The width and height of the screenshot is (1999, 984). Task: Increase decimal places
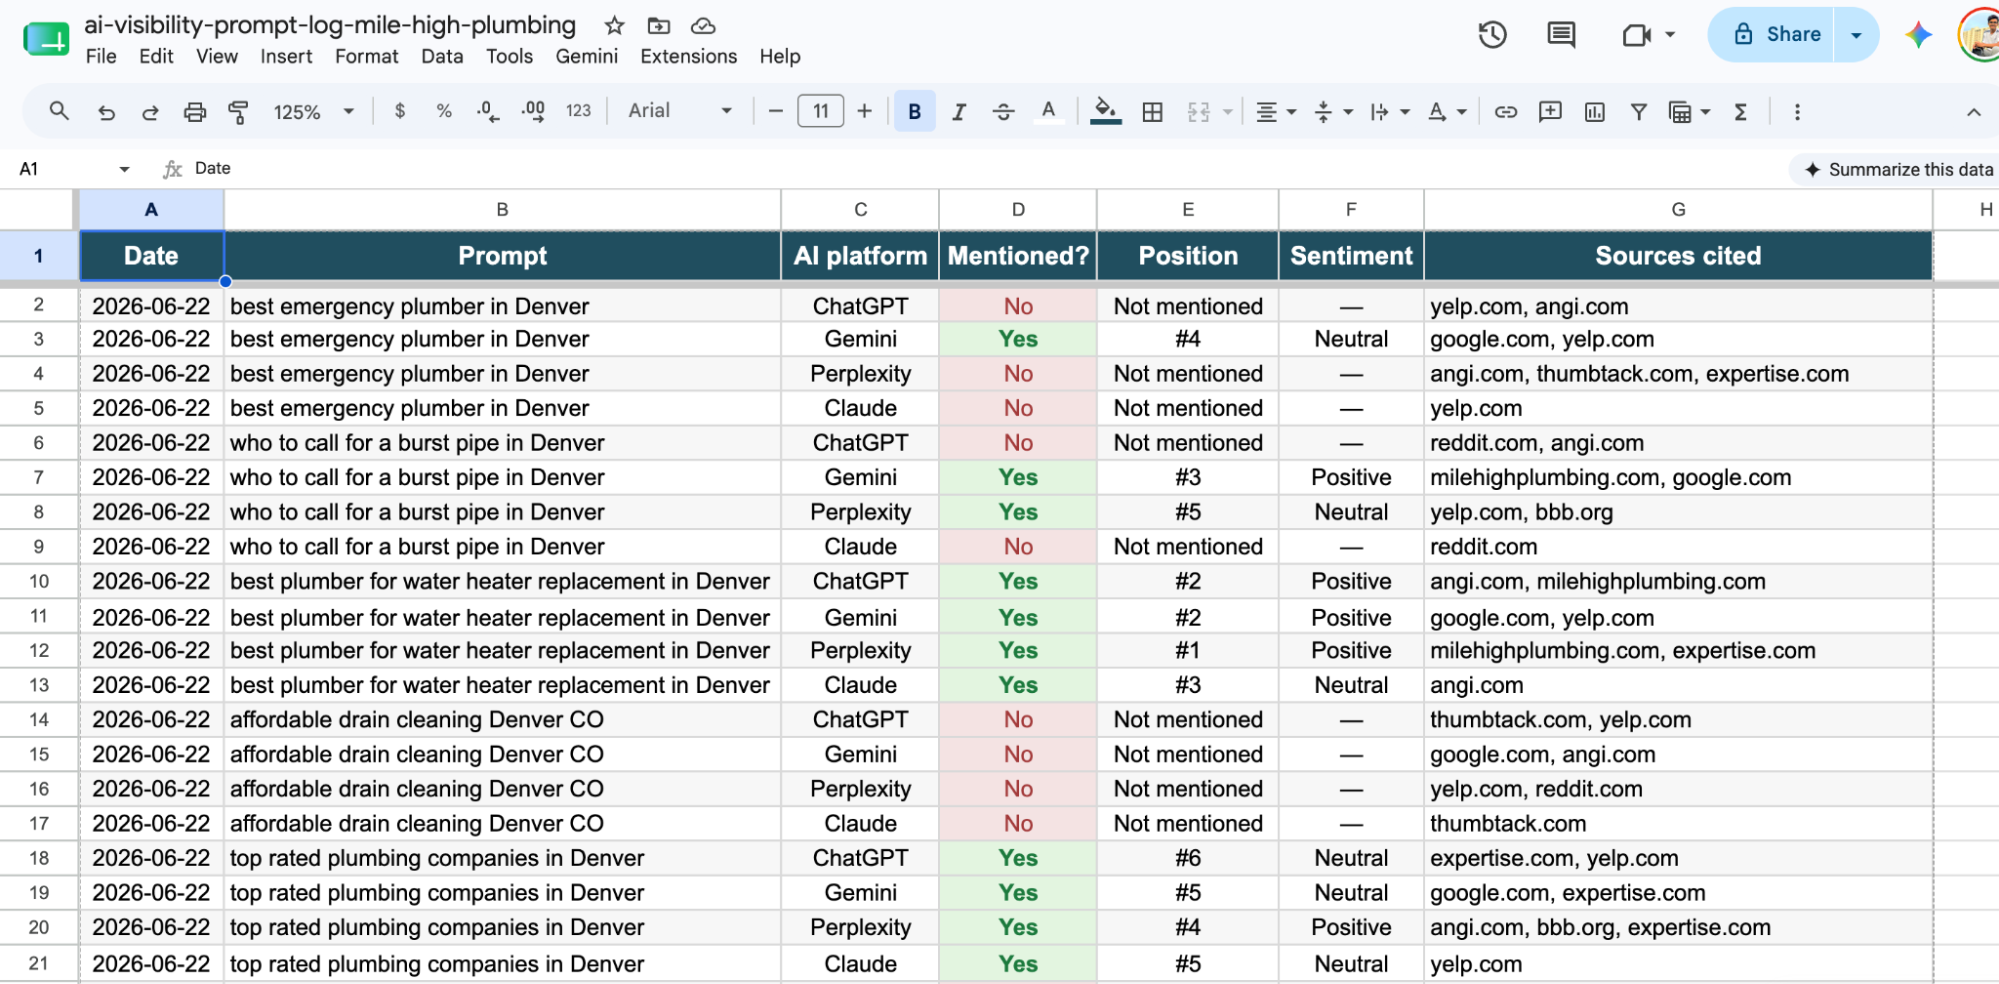click(x=533, y=111)
